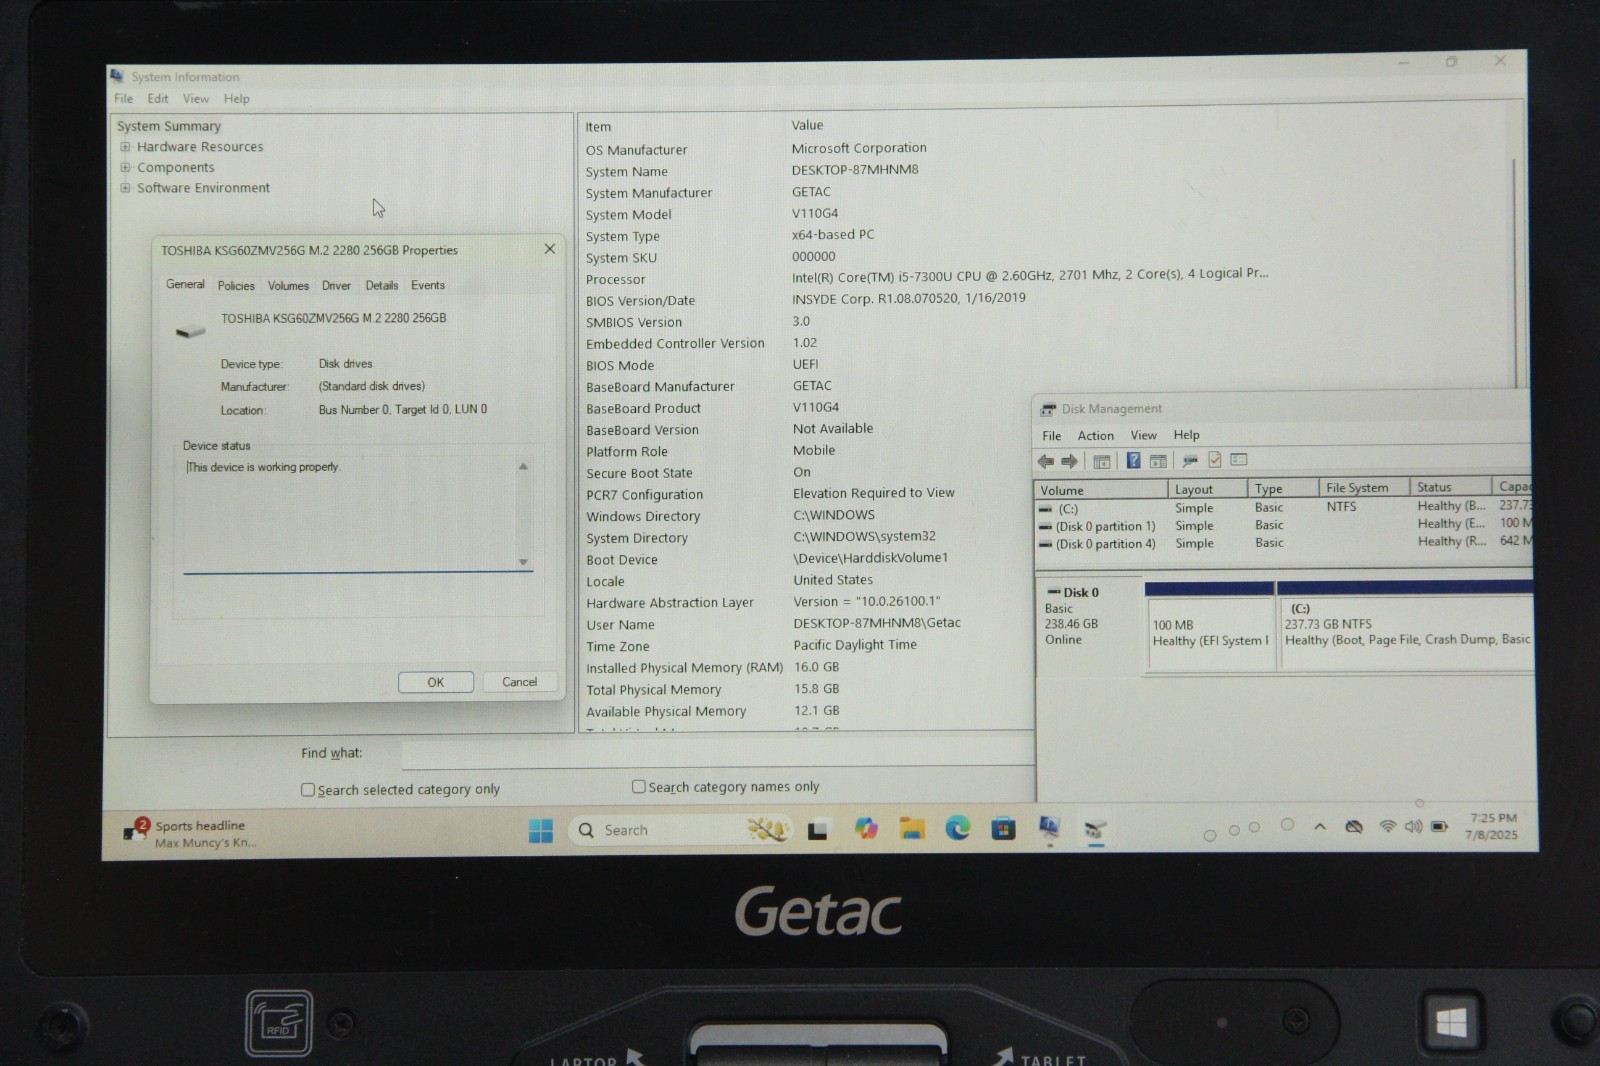Select System Summary tree item
The width and height of the screenshot is (1600, 1066).
(169, 126)
